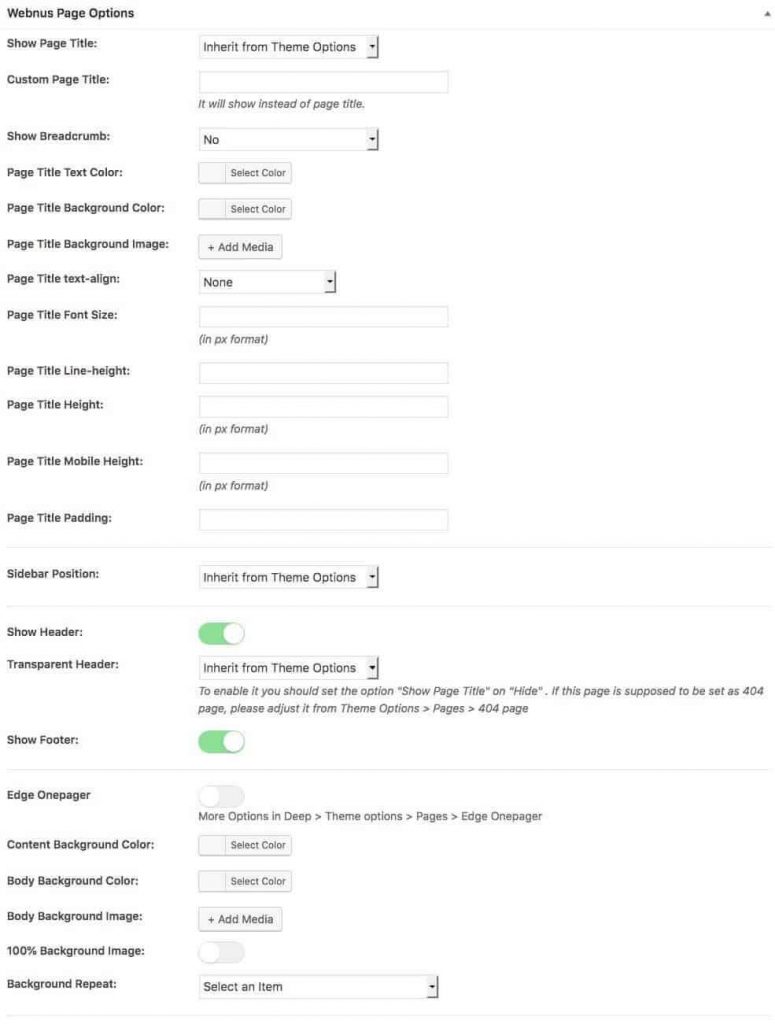Screen dimensions: 775x1024
Task: Click the 'Sidebar Position:' label
Action: click(53, 574)
